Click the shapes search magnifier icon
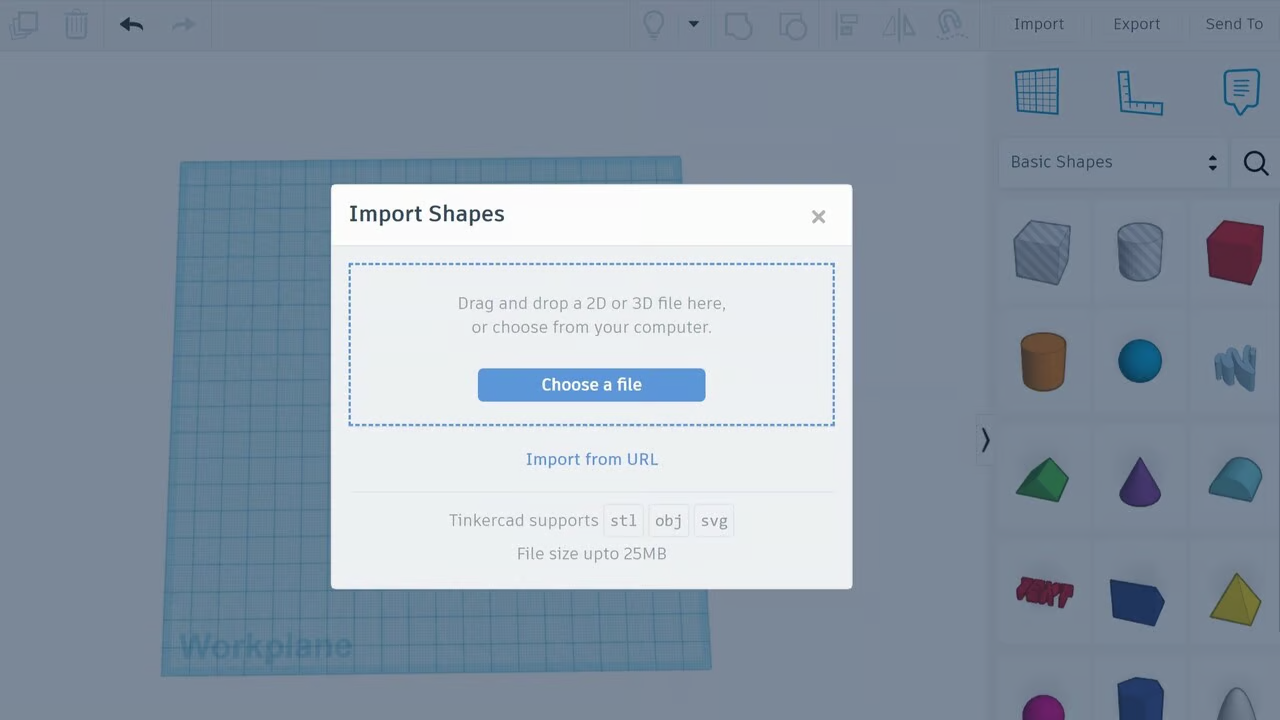1280x720 pixels. [1256, 163]
